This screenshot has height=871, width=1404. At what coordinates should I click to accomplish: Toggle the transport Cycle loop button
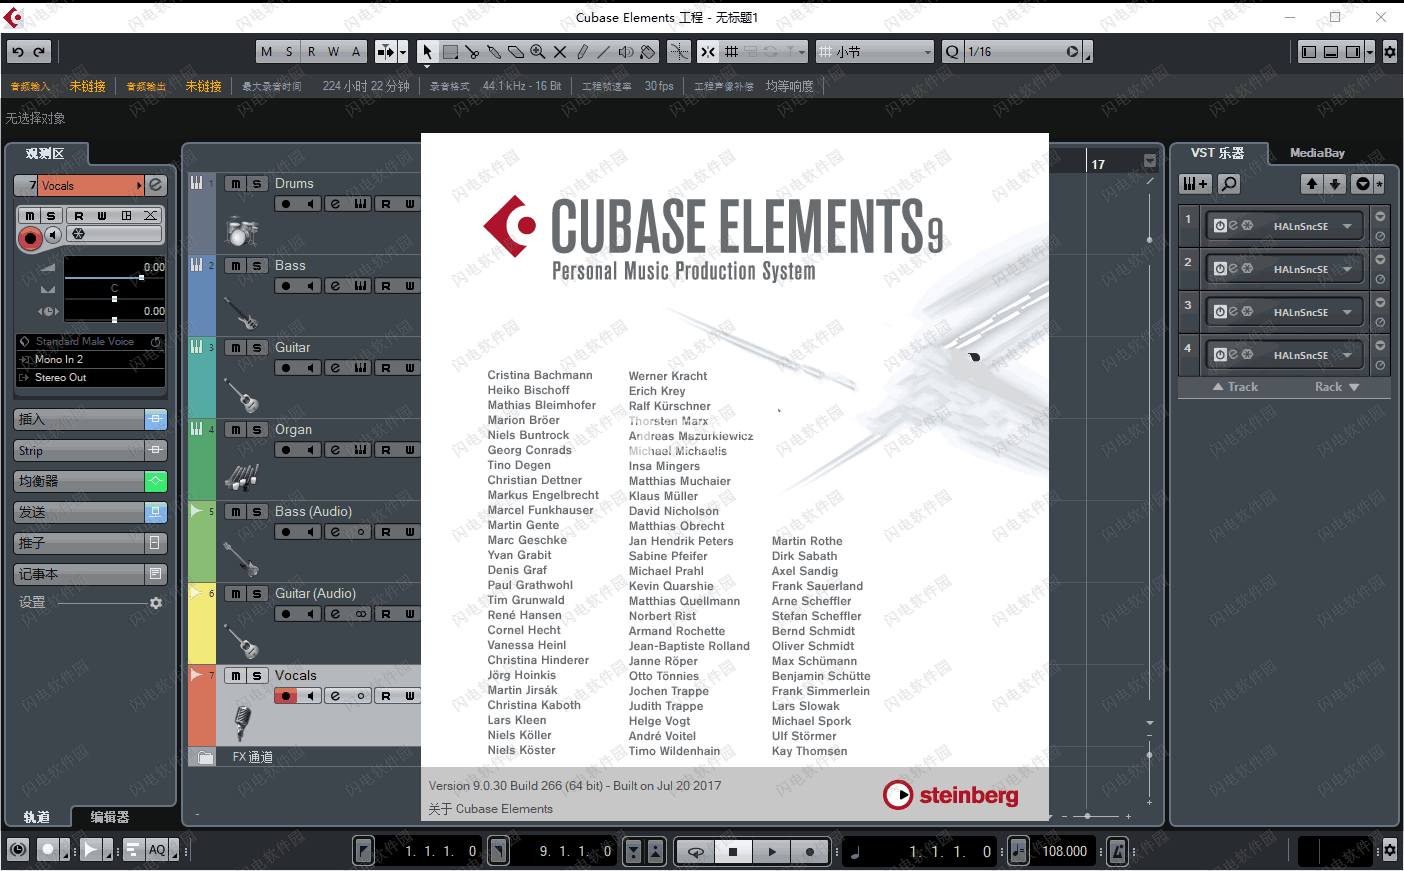coord(696,852)
